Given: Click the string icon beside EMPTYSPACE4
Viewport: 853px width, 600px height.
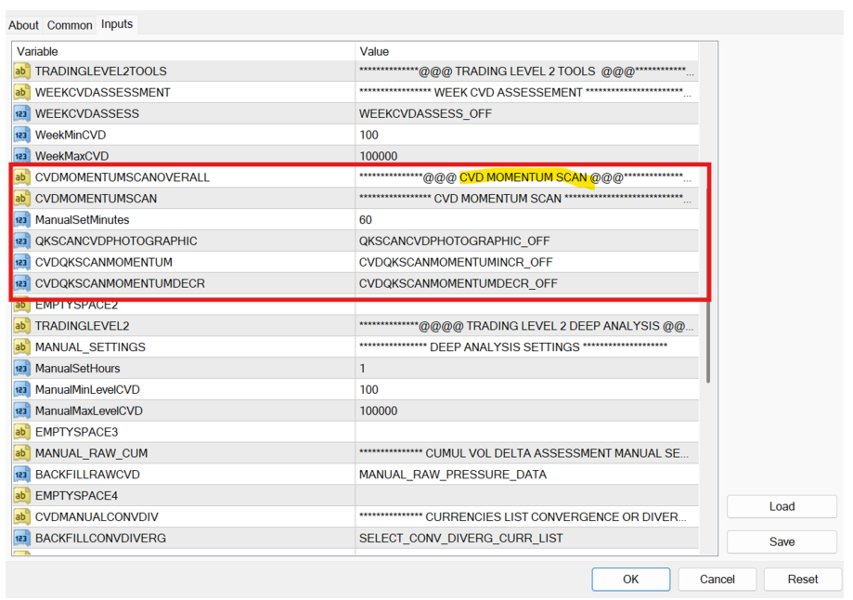Looking at the screenshot, I should (21, 496).
